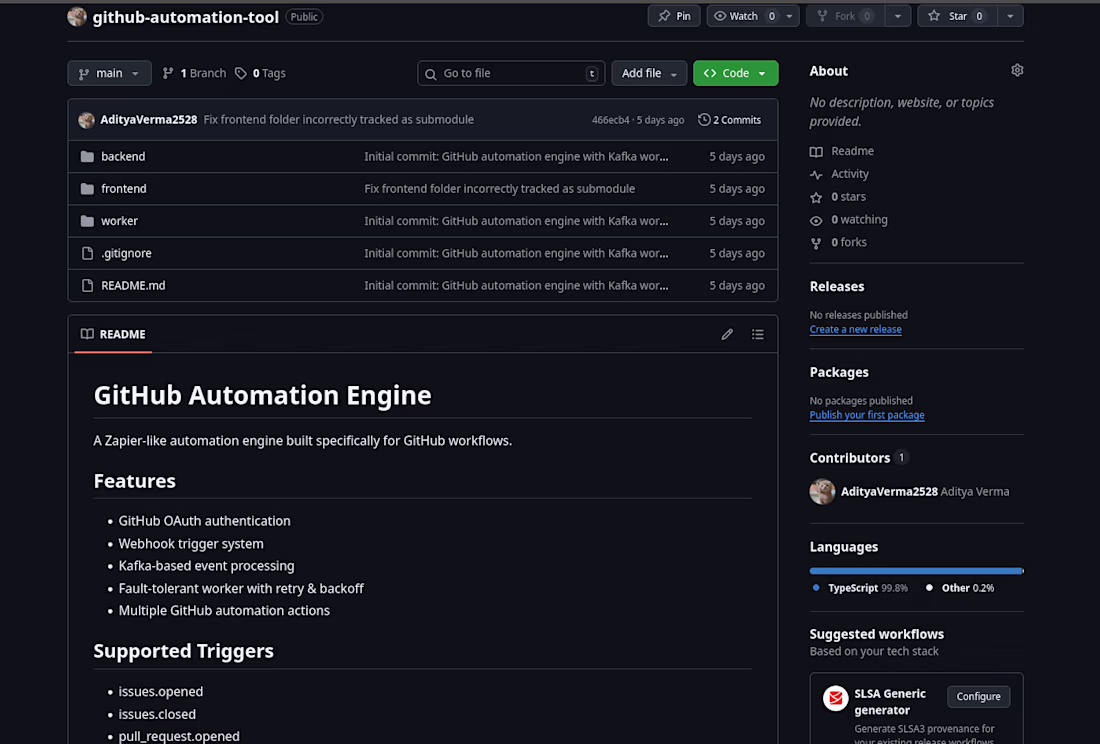Screen dimensions: 1100x744
Task: Click the Go to file search field
Action: 511,73
